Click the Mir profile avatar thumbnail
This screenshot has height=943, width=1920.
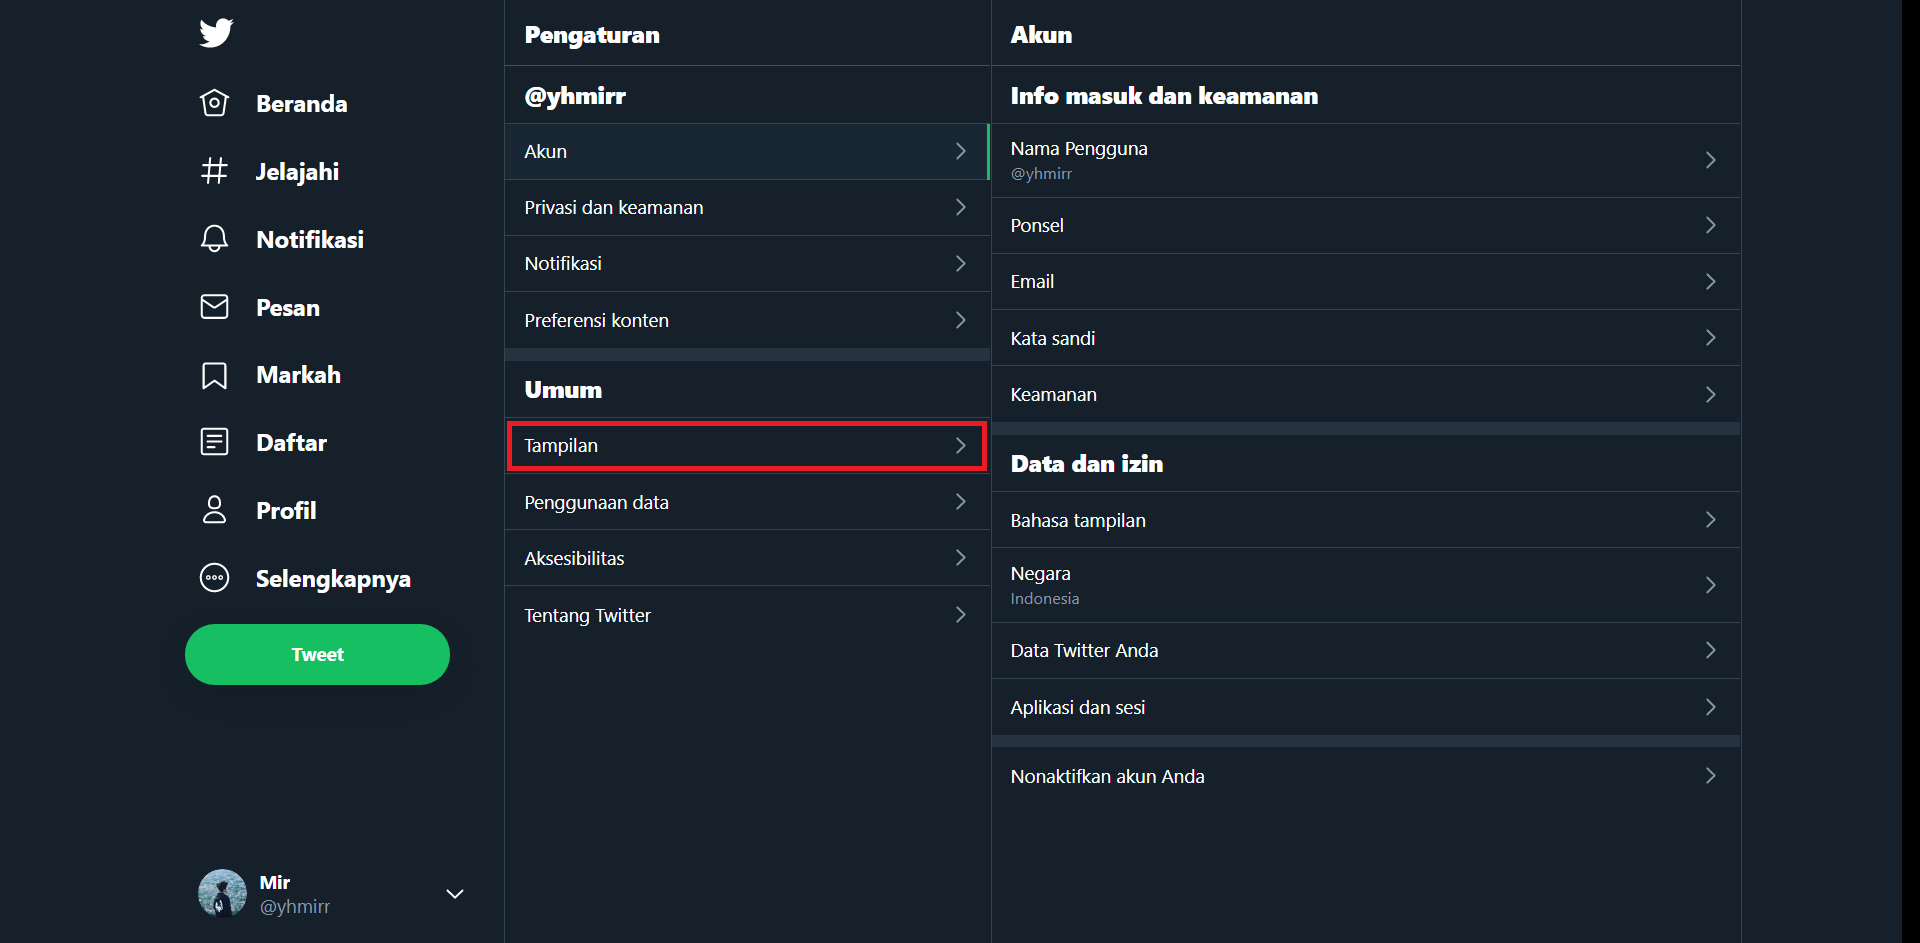(x=222, y=893)
